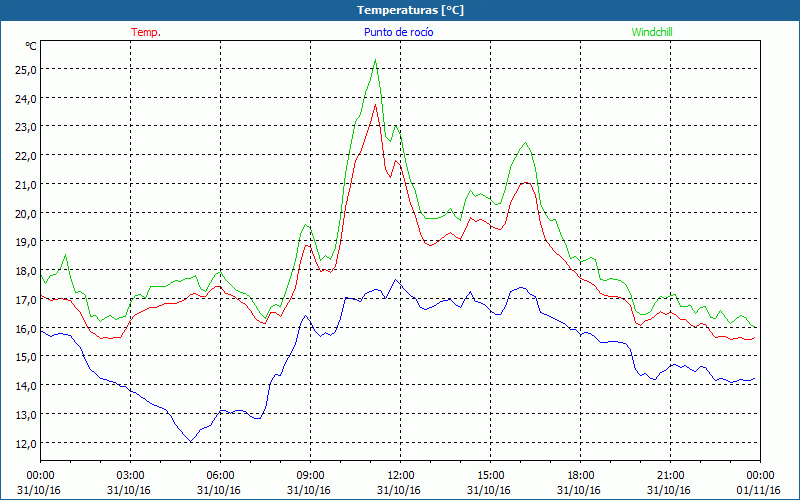Click the 24,0 y-axis value
800x500 pixels.
pyautogui.click(x=26, y=98)
